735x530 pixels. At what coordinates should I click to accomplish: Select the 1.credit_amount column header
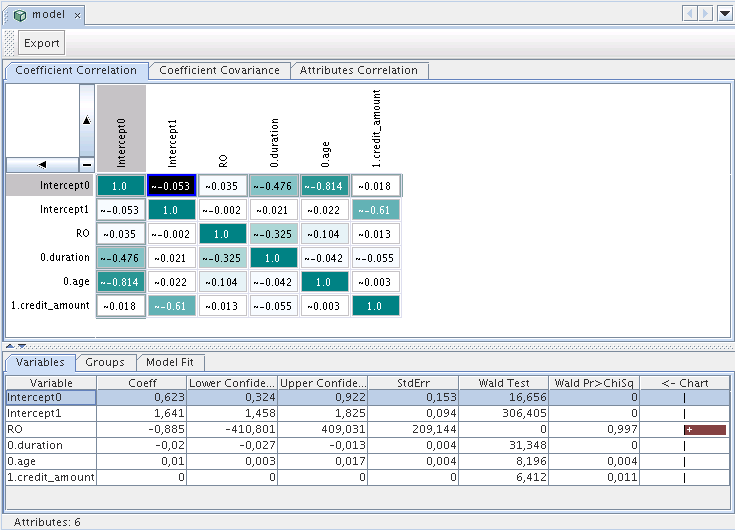point(376,128)
